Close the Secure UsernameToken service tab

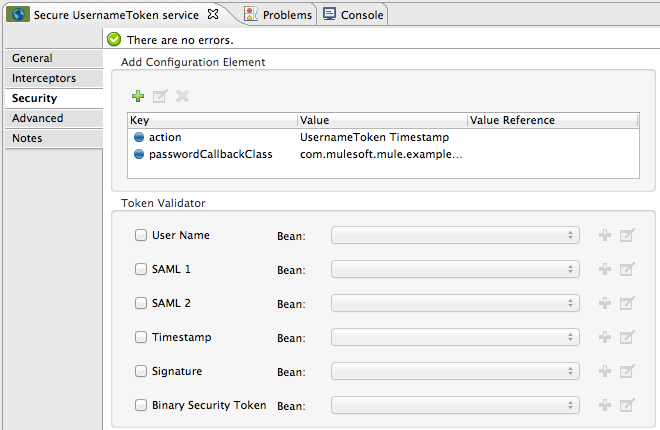pyautogui.click(x=212, y=15)
